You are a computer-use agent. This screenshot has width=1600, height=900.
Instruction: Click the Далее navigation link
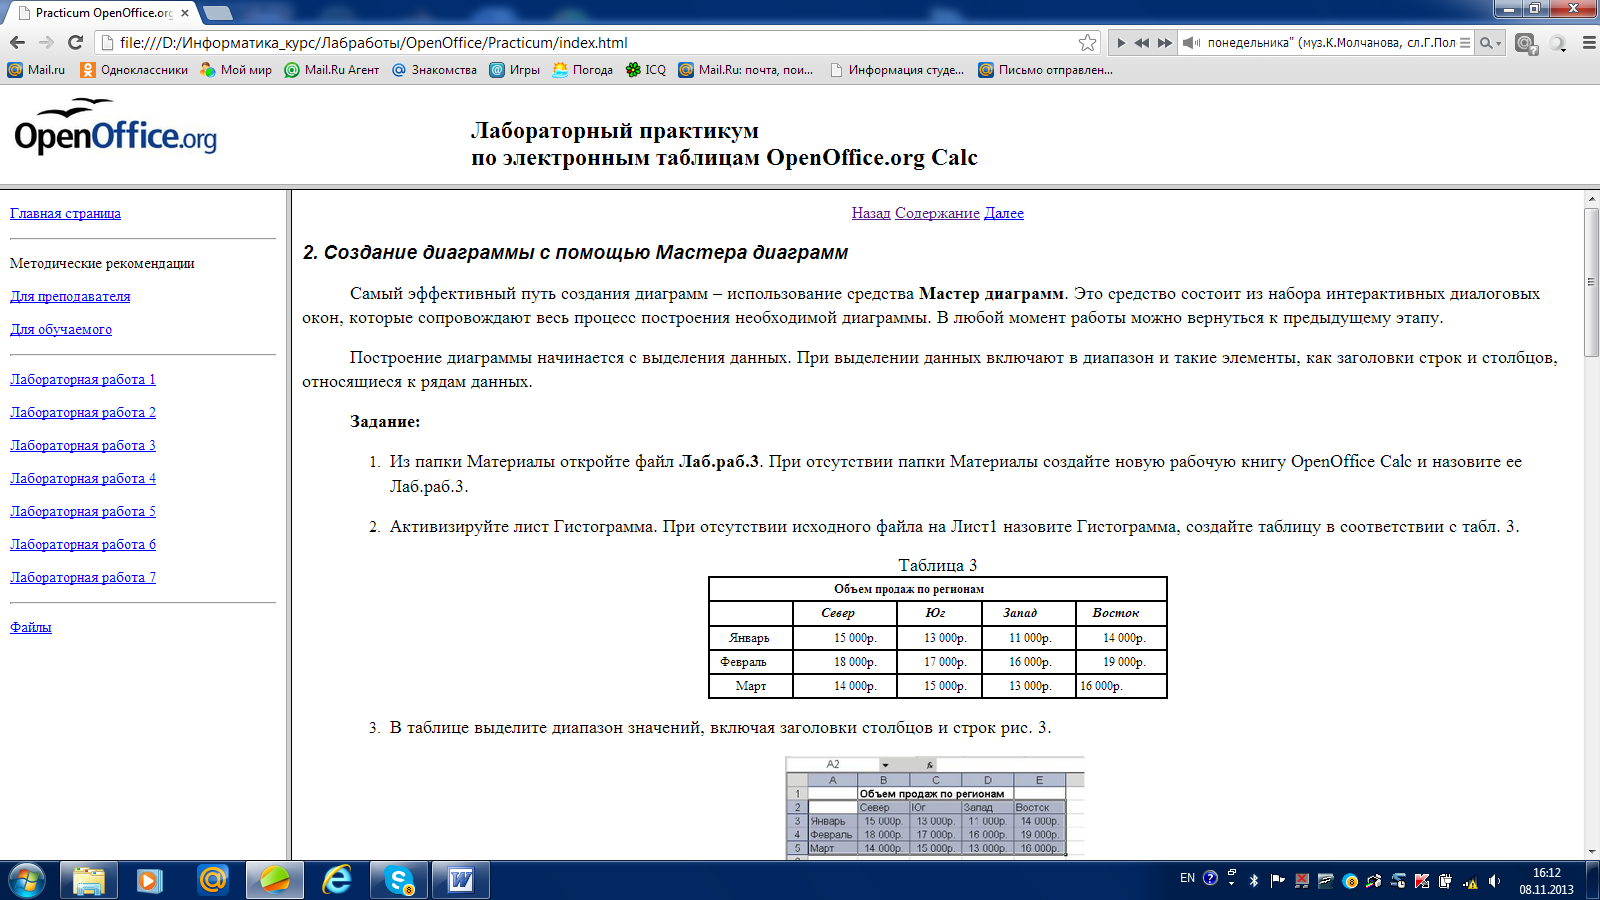(x=1004, y=213)
